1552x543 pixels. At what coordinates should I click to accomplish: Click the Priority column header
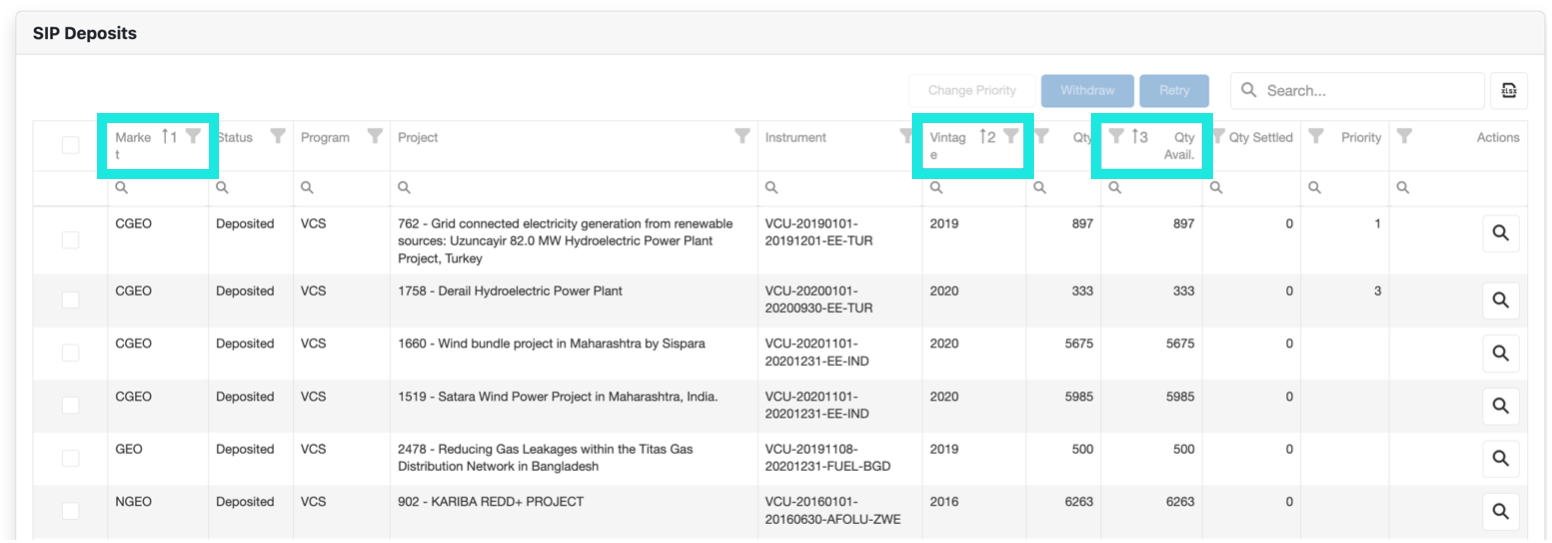point(1361,138)
